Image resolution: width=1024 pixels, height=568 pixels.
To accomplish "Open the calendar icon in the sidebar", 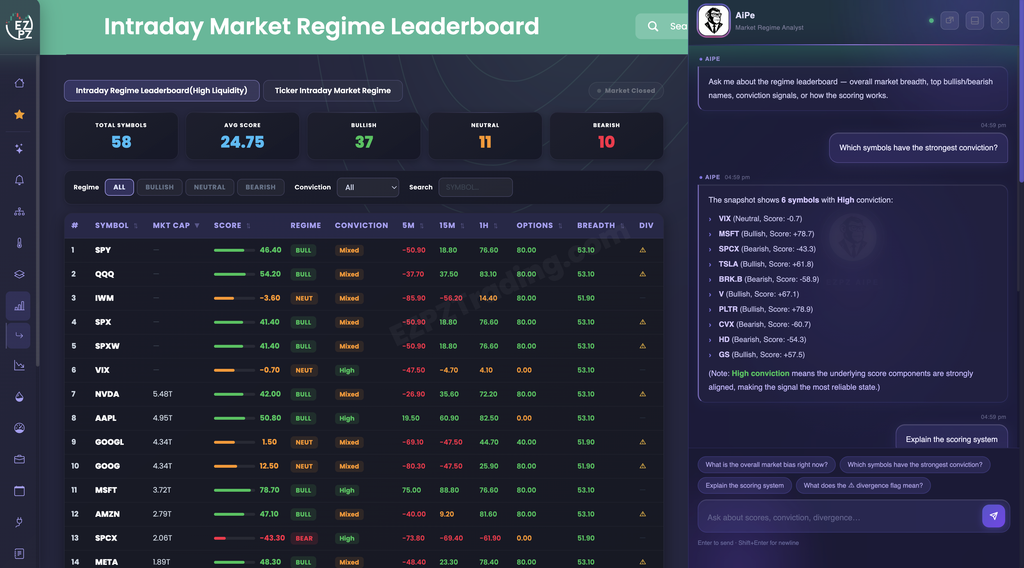I will point(20,491).
